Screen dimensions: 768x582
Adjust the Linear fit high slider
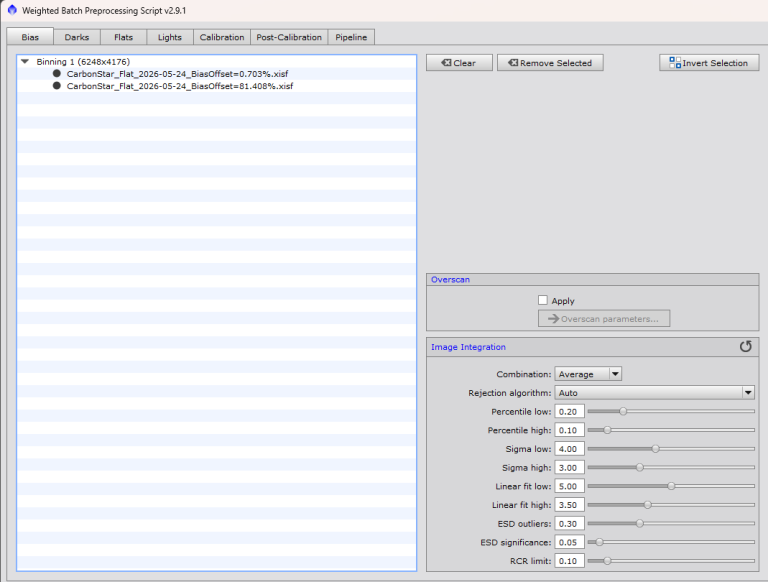[671, 505]
